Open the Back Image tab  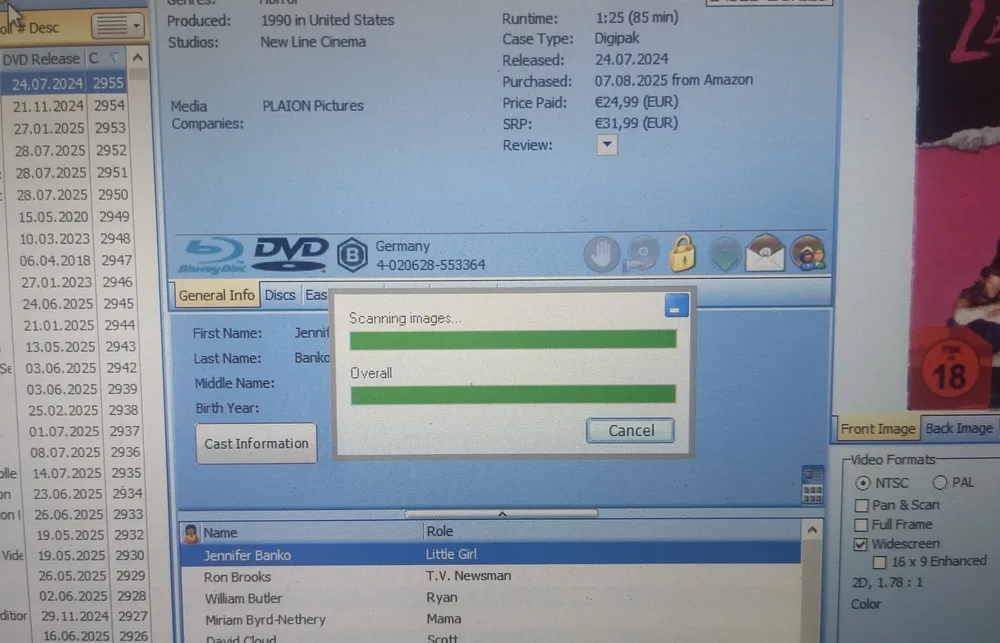pyautogui.click(x=958, y=428)
